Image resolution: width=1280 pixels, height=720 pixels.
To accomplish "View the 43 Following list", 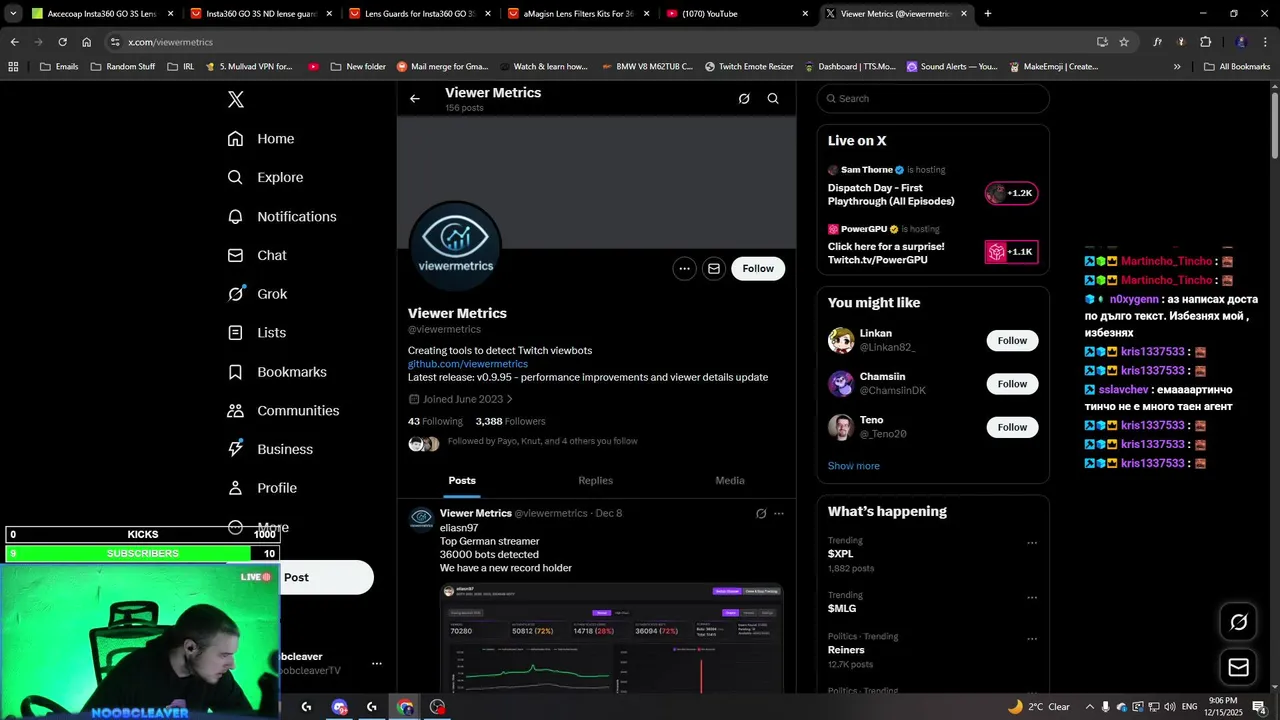I will pyautogui.click(x=435, y=421).
